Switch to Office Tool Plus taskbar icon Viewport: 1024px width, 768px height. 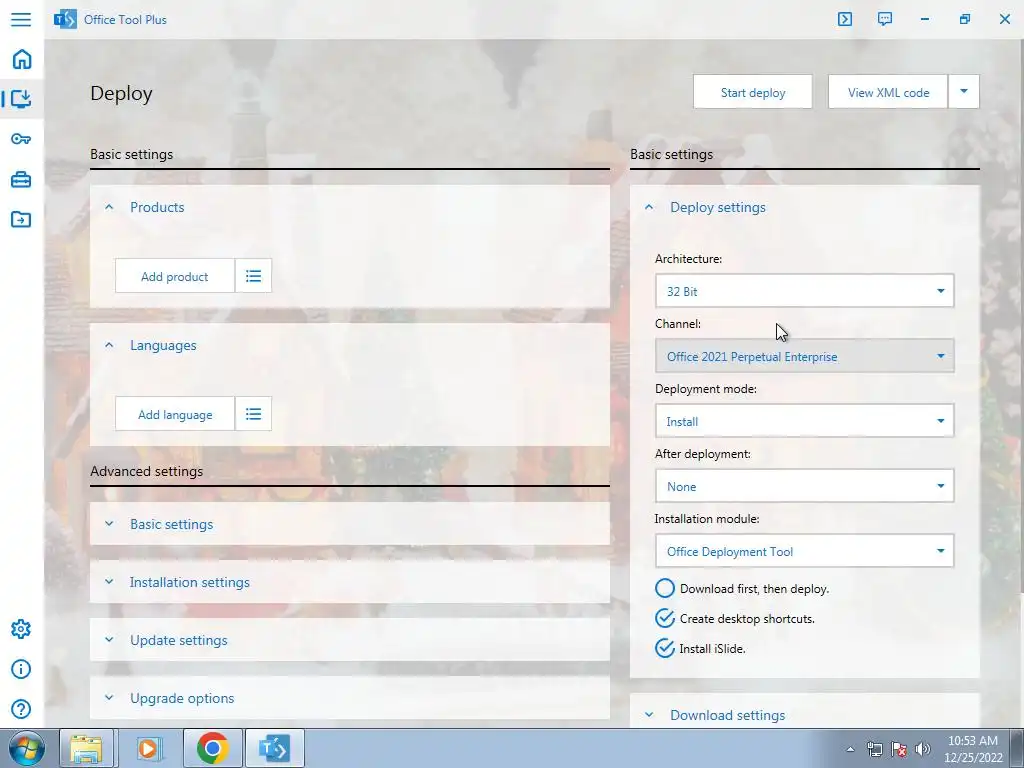point(274,748)
